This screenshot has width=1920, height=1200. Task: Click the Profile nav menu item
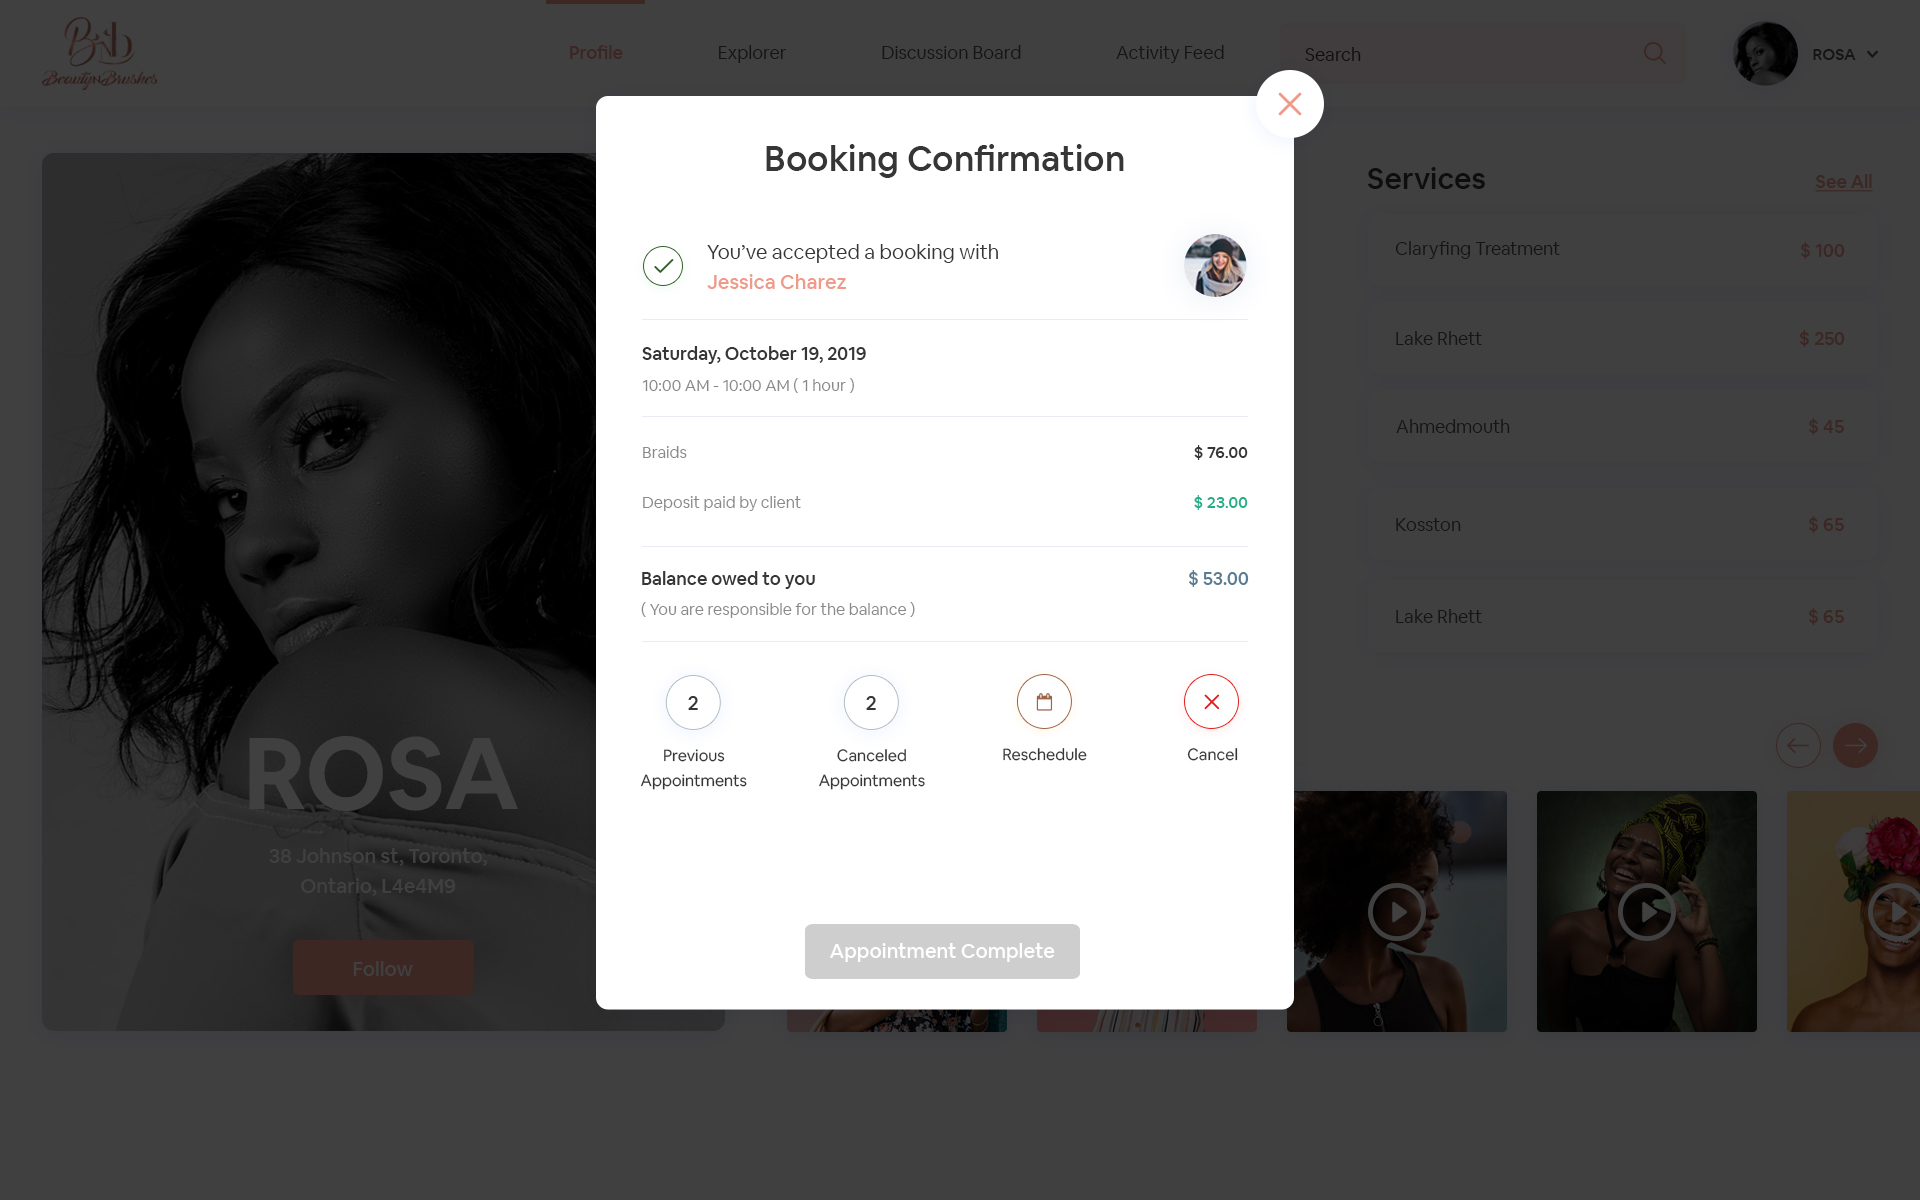point(593,54)
